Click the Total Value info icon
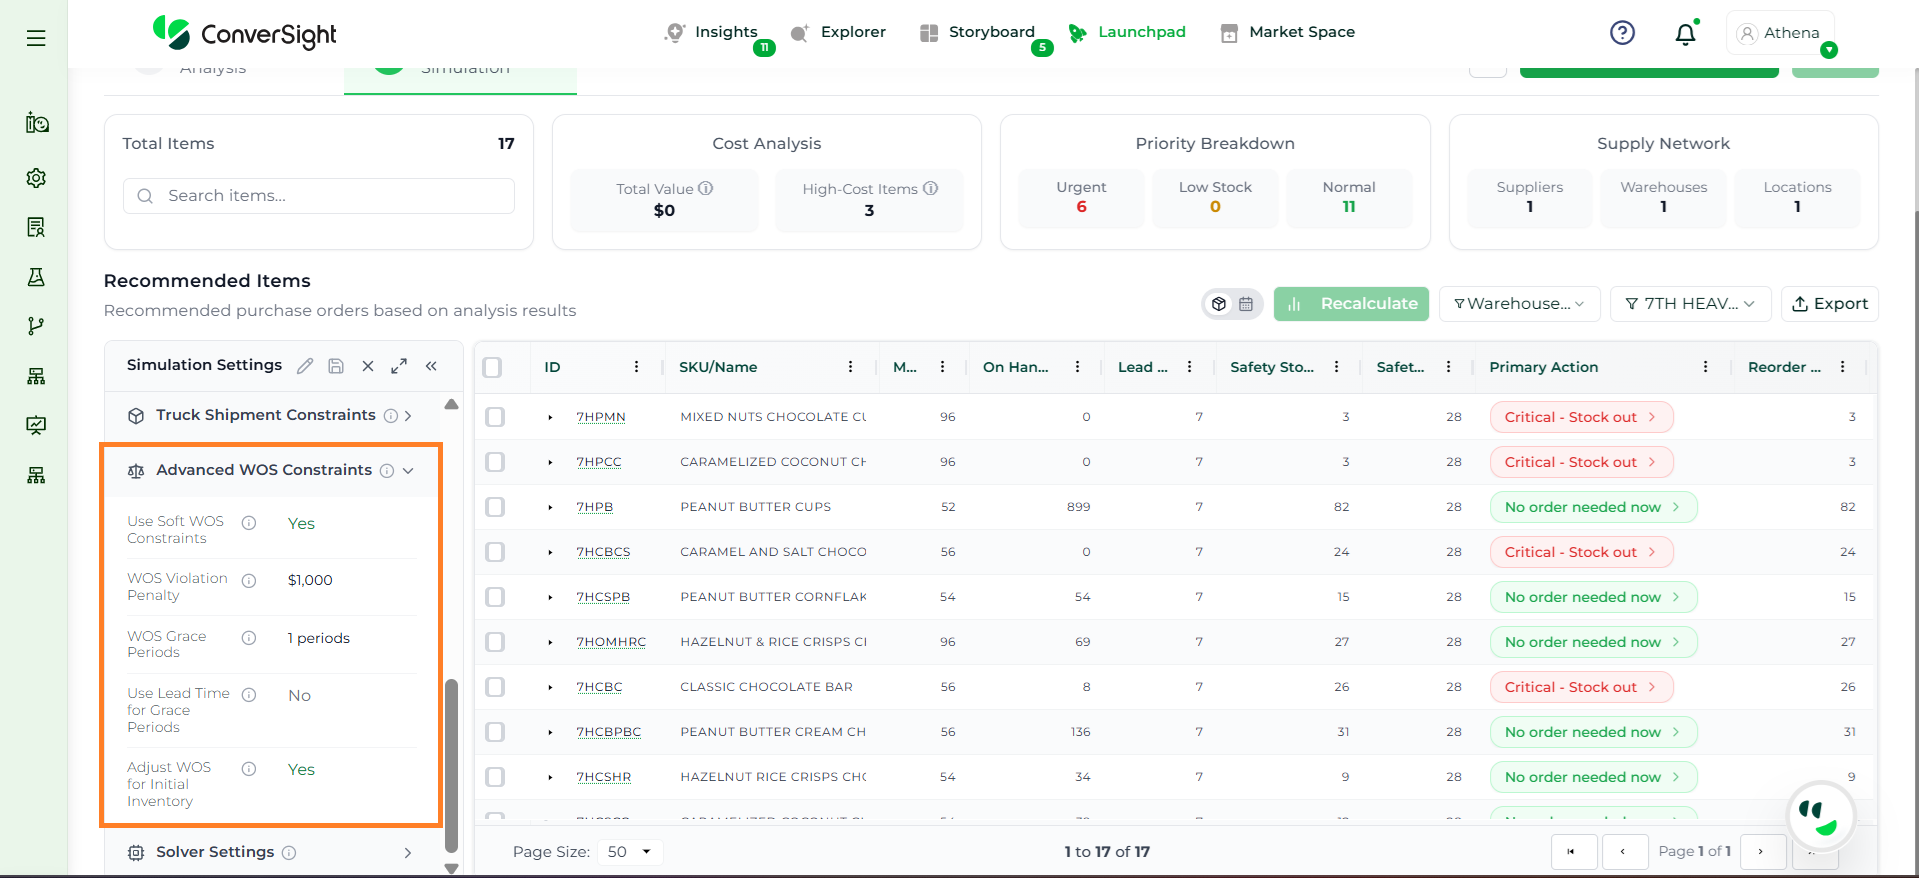The height and width of the screenshot is (878, 1919). [x=706, y=188]
